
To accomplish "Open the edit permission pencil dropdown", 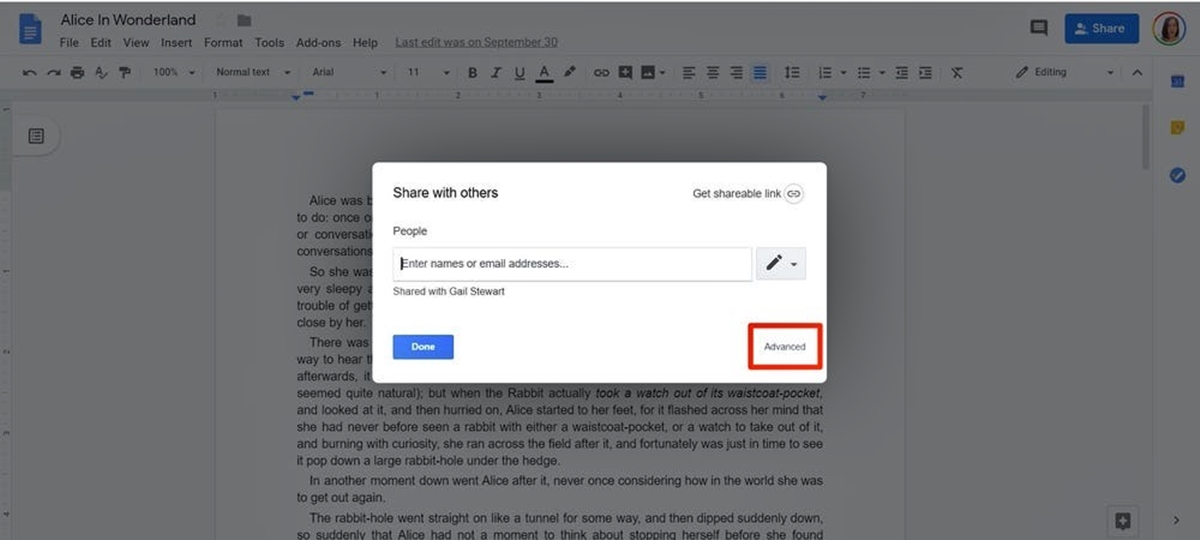I will [x=780, y=264].
